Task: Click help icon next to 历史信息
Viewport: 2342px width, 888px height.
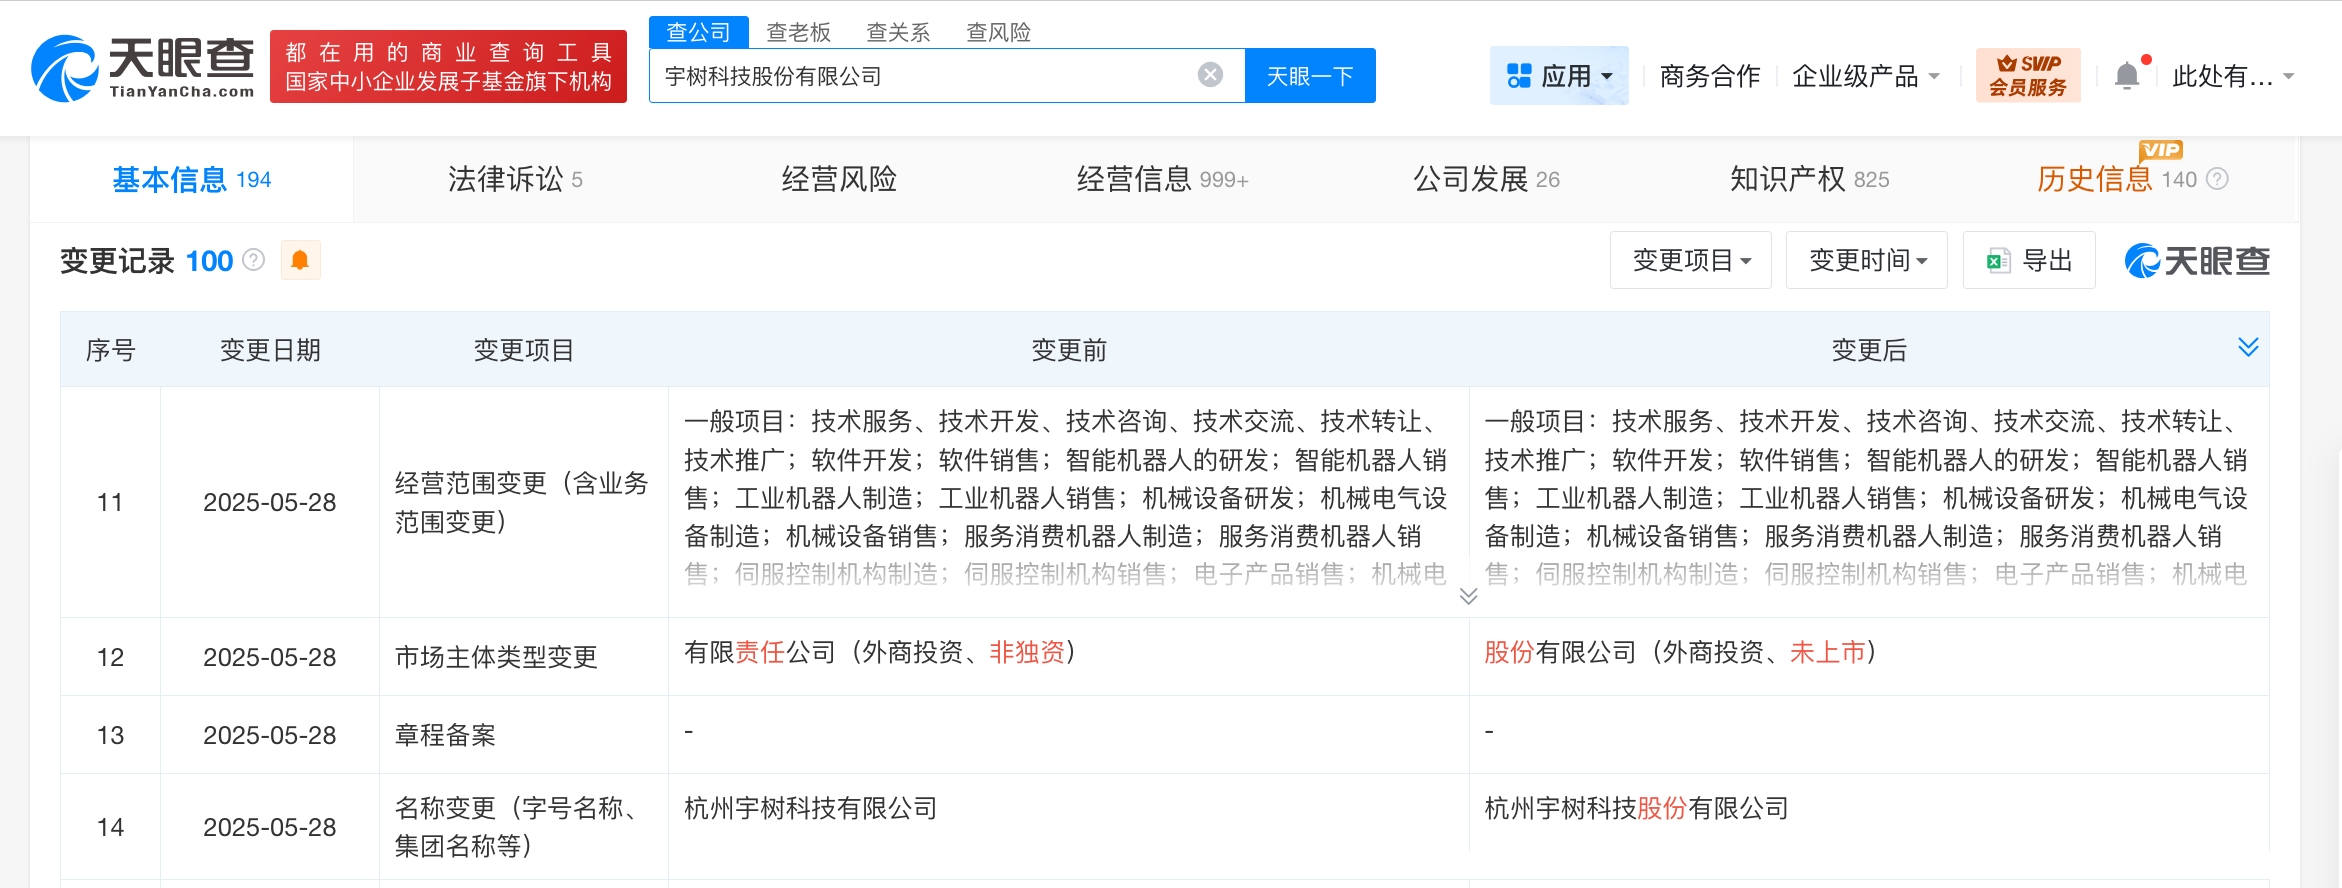Action: (x=2217, y=179)
